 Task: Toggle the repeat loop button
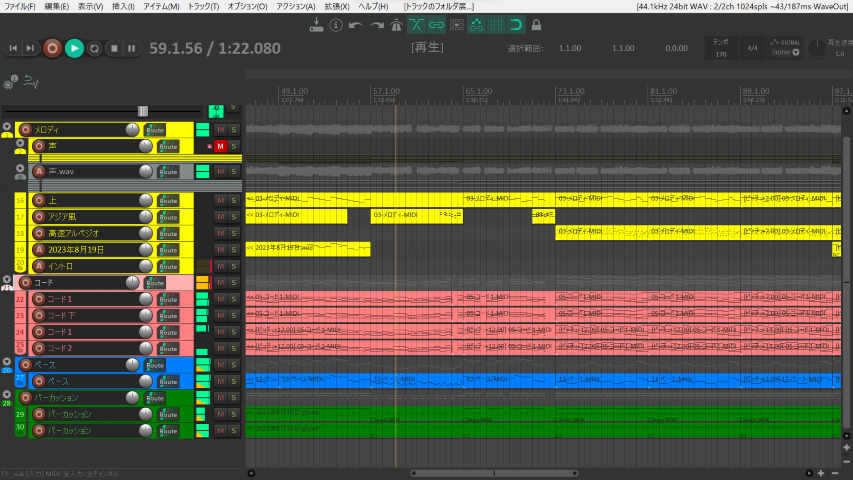[x=94, y=48]
